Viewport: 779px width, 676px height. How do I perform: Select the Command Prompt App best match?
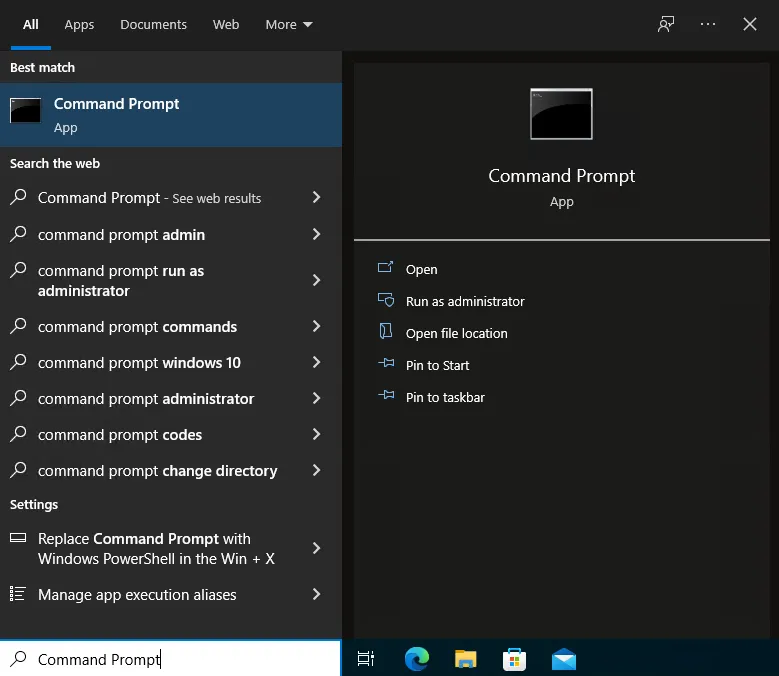[x=171, y=115]
